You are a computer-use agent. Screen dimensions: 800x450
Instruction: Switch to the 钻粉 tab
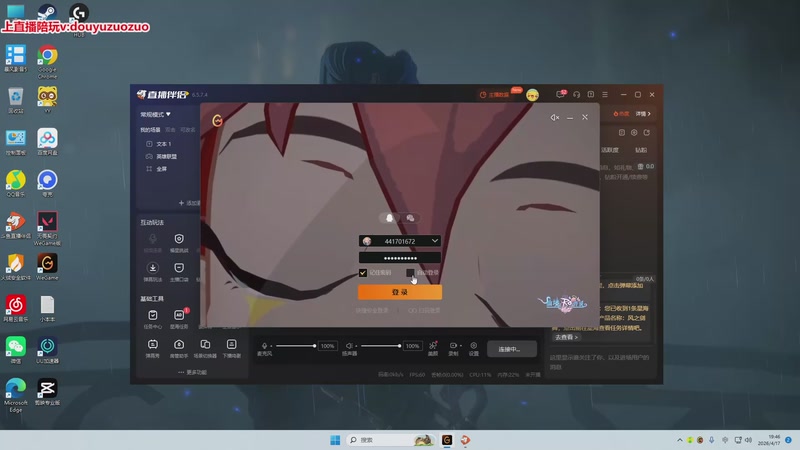point(641,150)
